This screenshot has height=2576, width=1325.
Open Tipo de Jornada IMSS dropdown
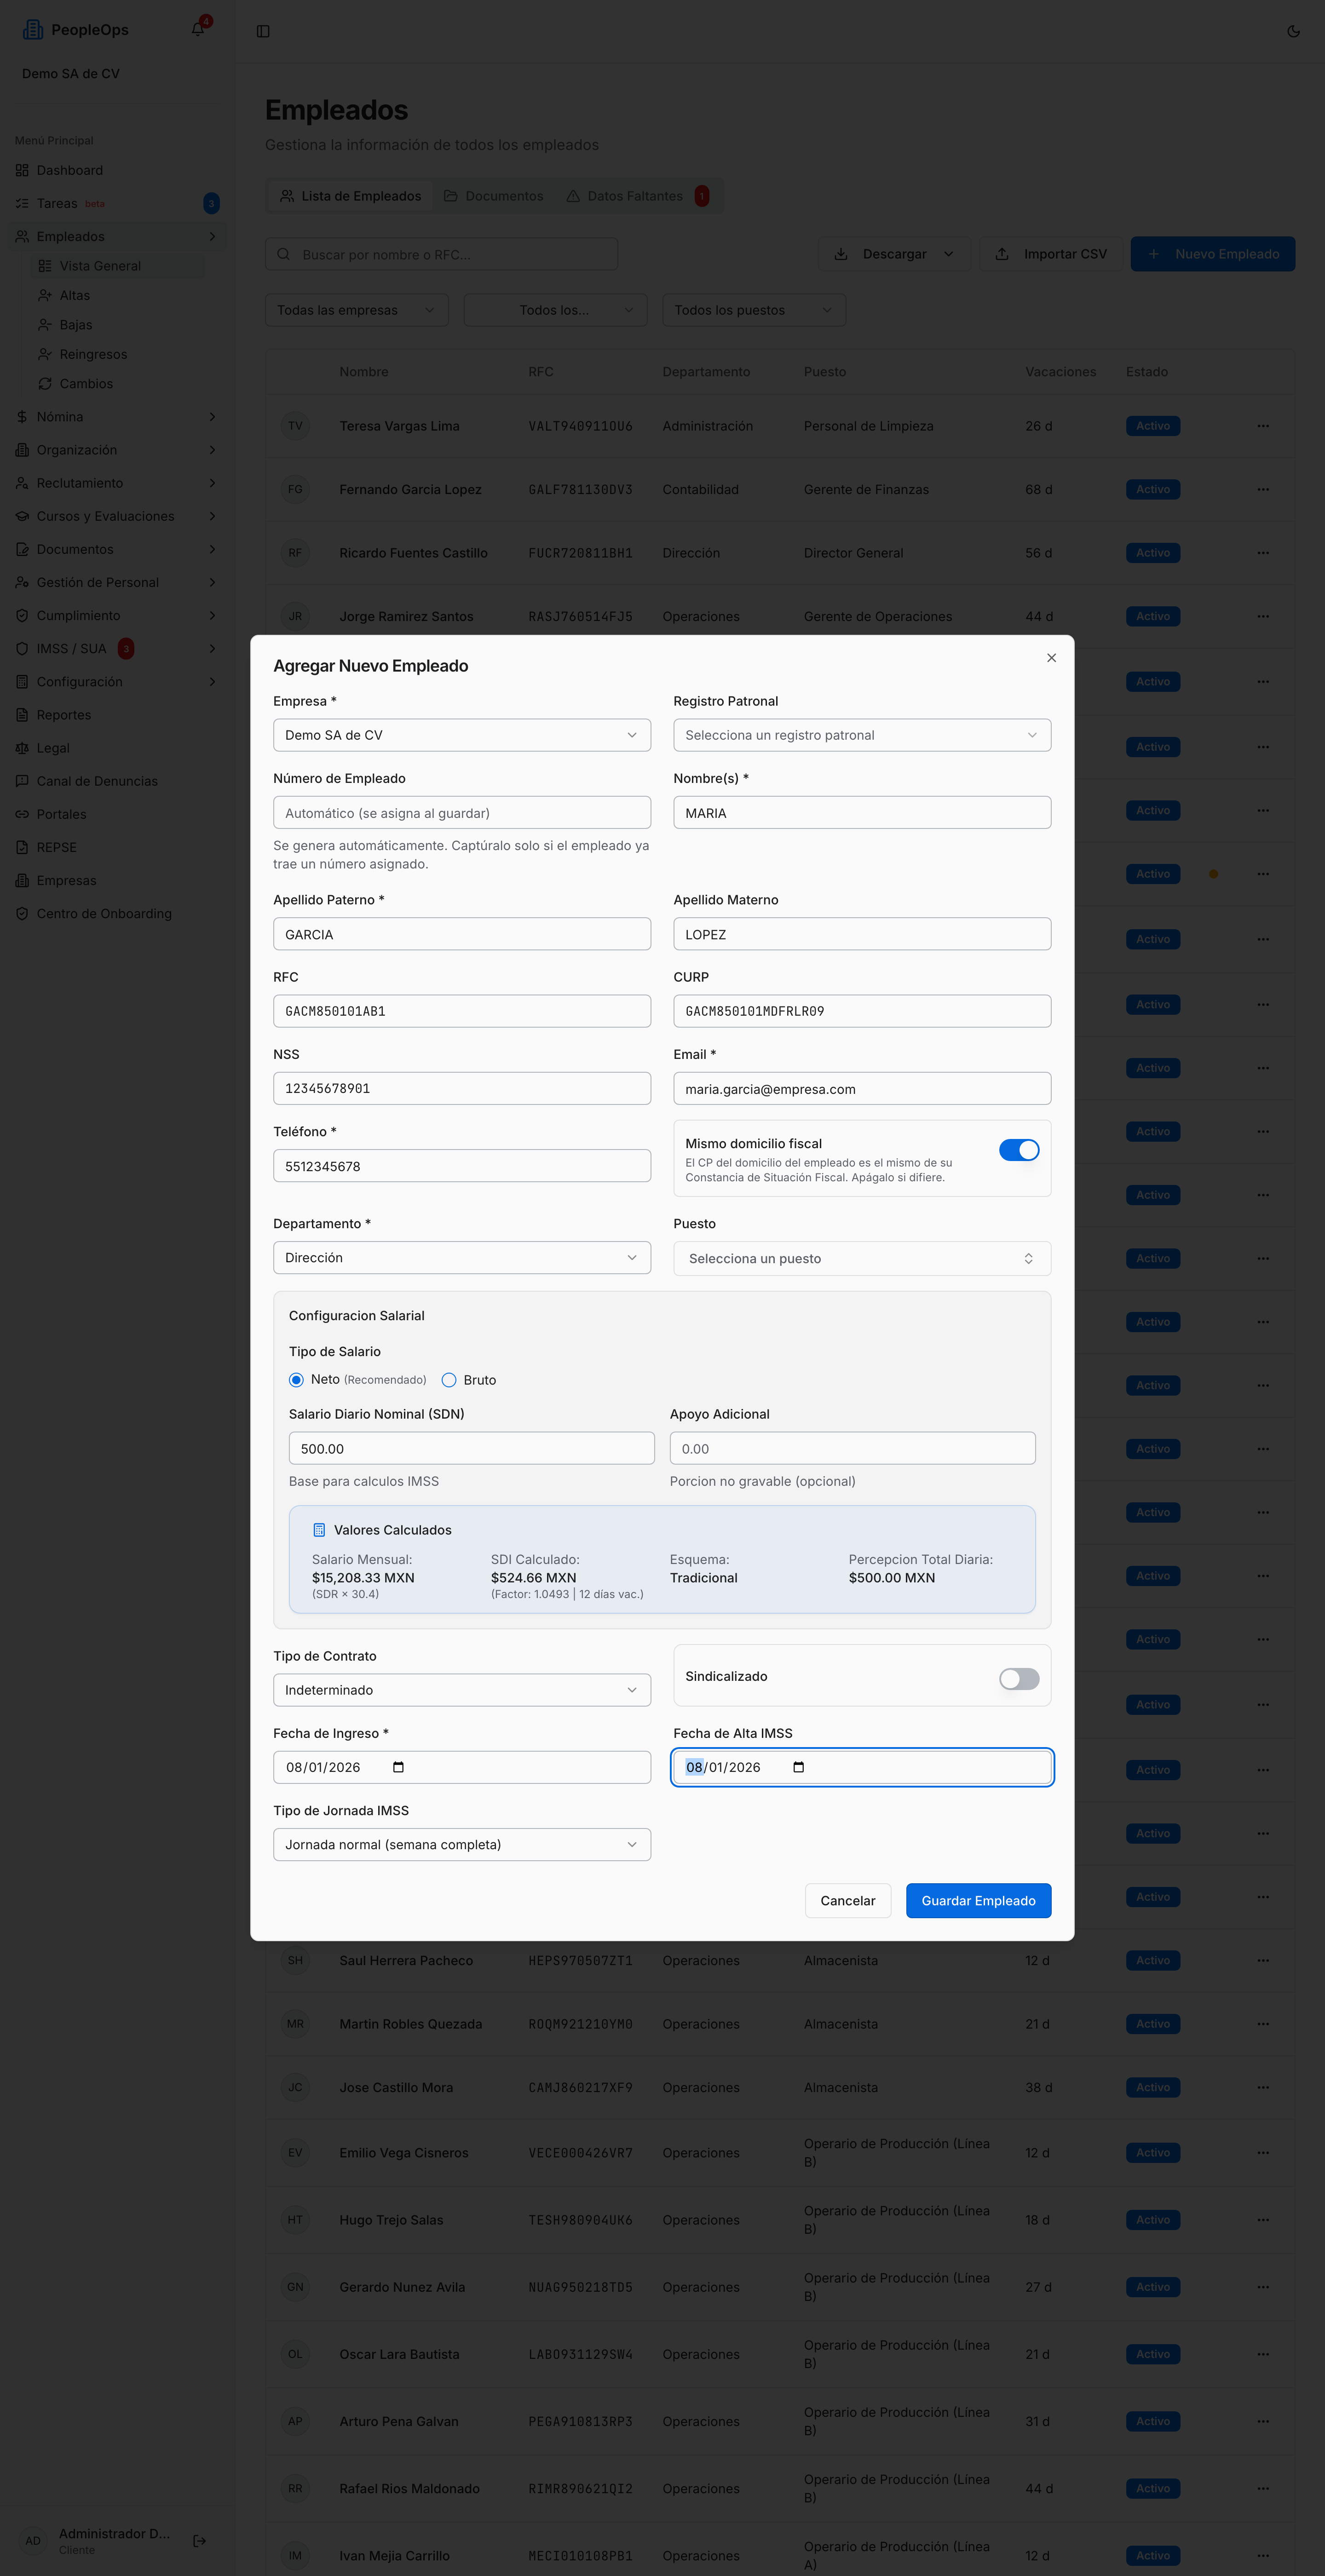tap(462, 1845)
